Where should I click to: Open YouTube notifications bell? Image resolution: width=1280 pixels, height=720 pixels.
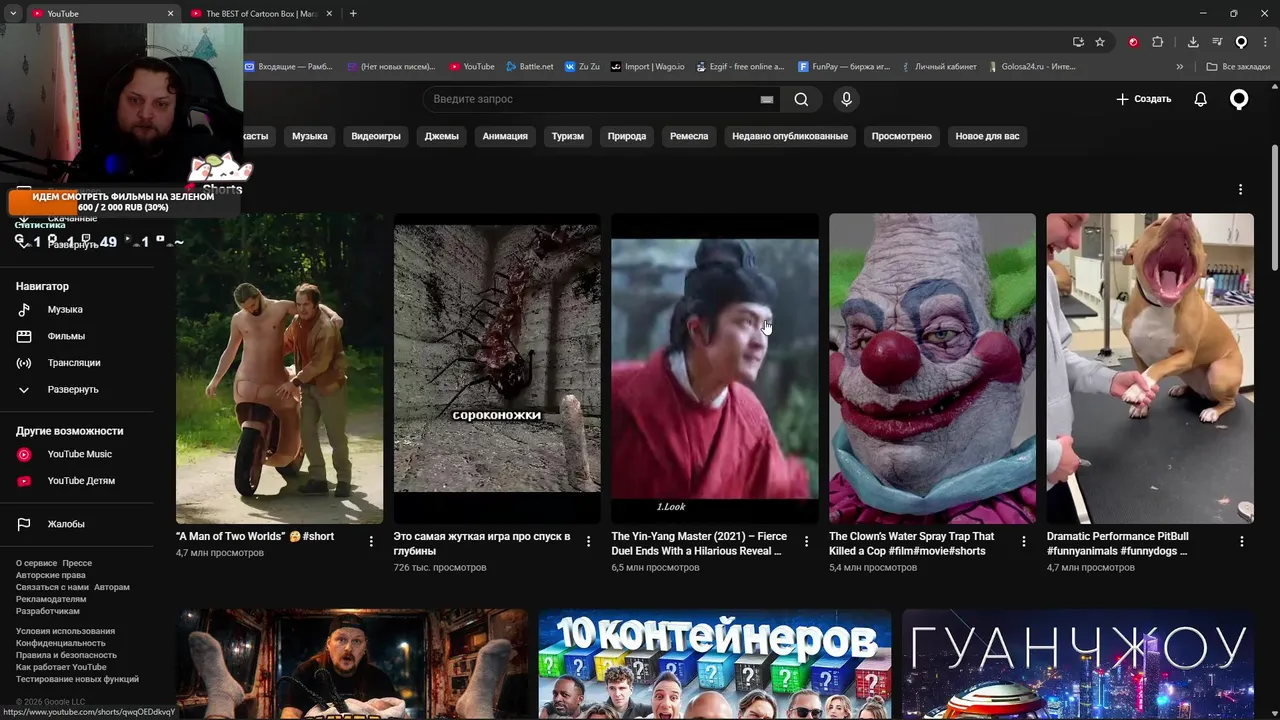tap(1201, 99)
